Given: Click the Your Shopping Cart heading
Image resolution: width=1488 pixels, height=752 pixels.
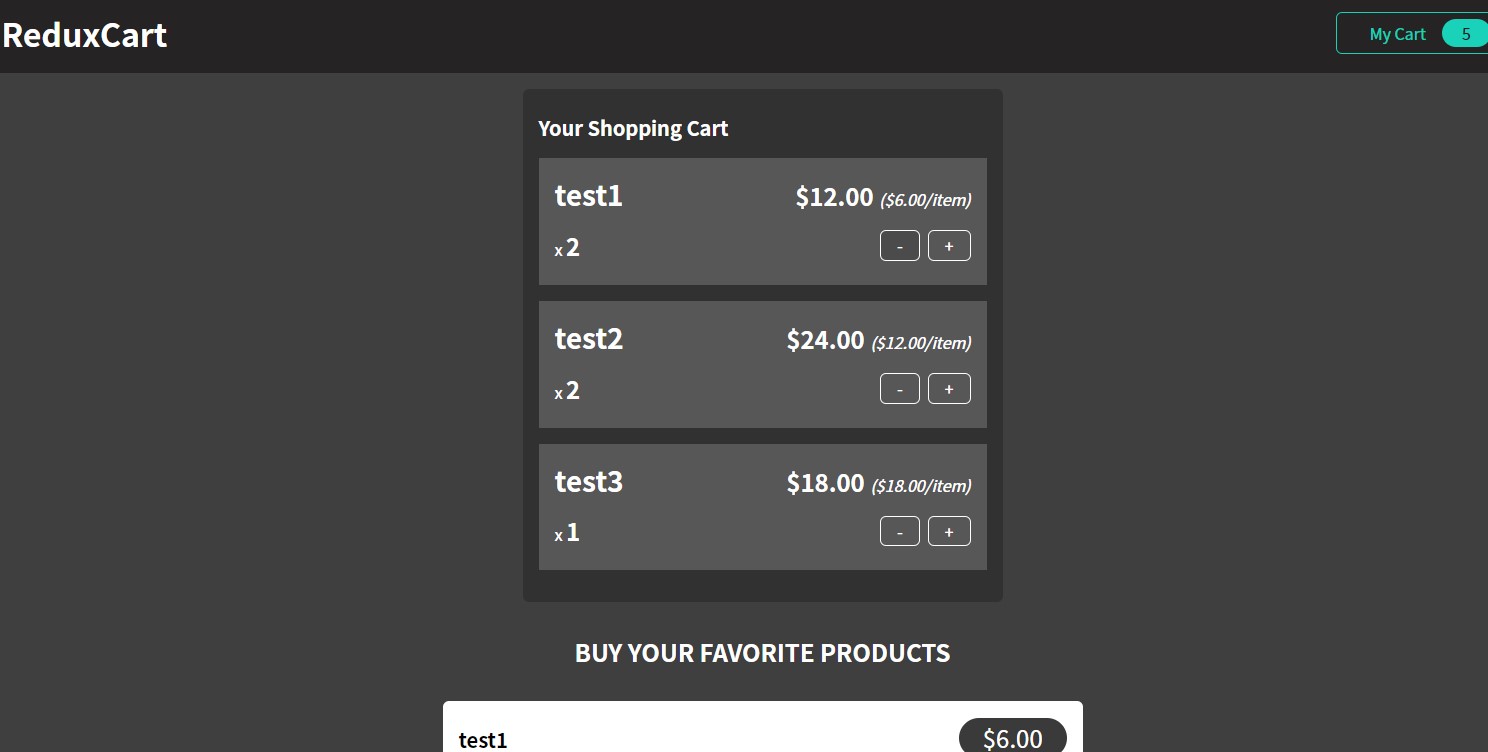Looking at the screenshot, I should pyautogui.click(x=633, y=128).
